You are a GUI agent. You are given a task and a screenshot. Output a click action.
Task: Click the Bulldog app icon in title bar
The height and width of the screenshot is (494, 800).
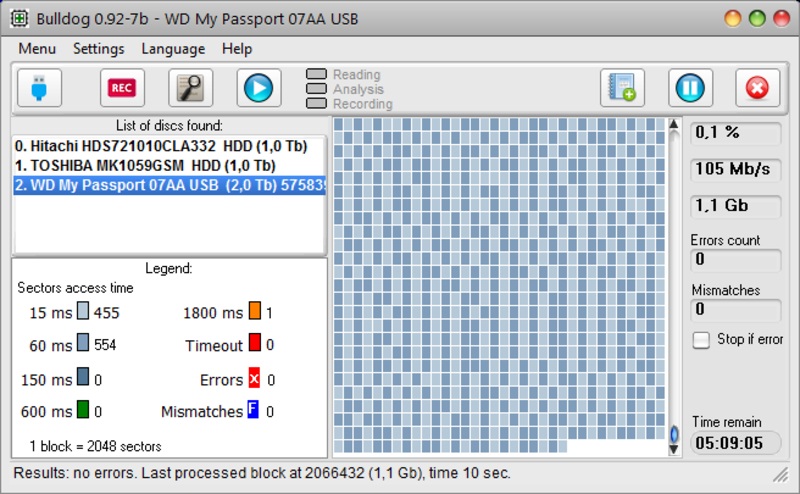[19, 19]
